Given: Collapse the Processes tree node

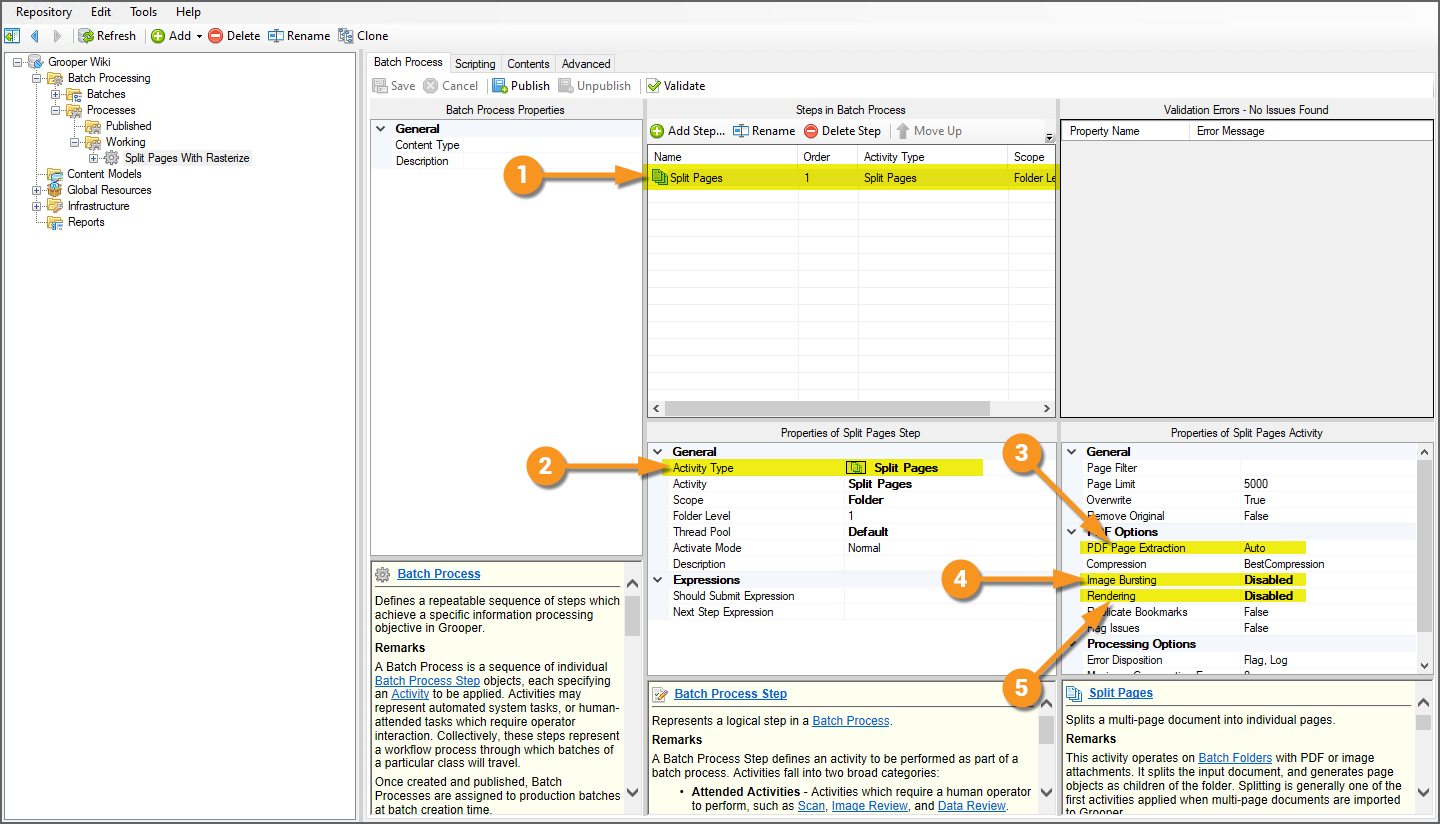Looking at the screenshot, I should [56, 110].
